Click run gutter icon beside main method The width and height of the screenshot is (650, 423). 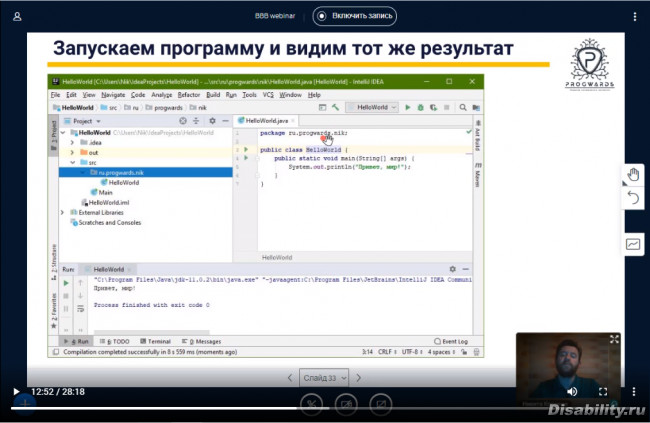pos(246,158)
